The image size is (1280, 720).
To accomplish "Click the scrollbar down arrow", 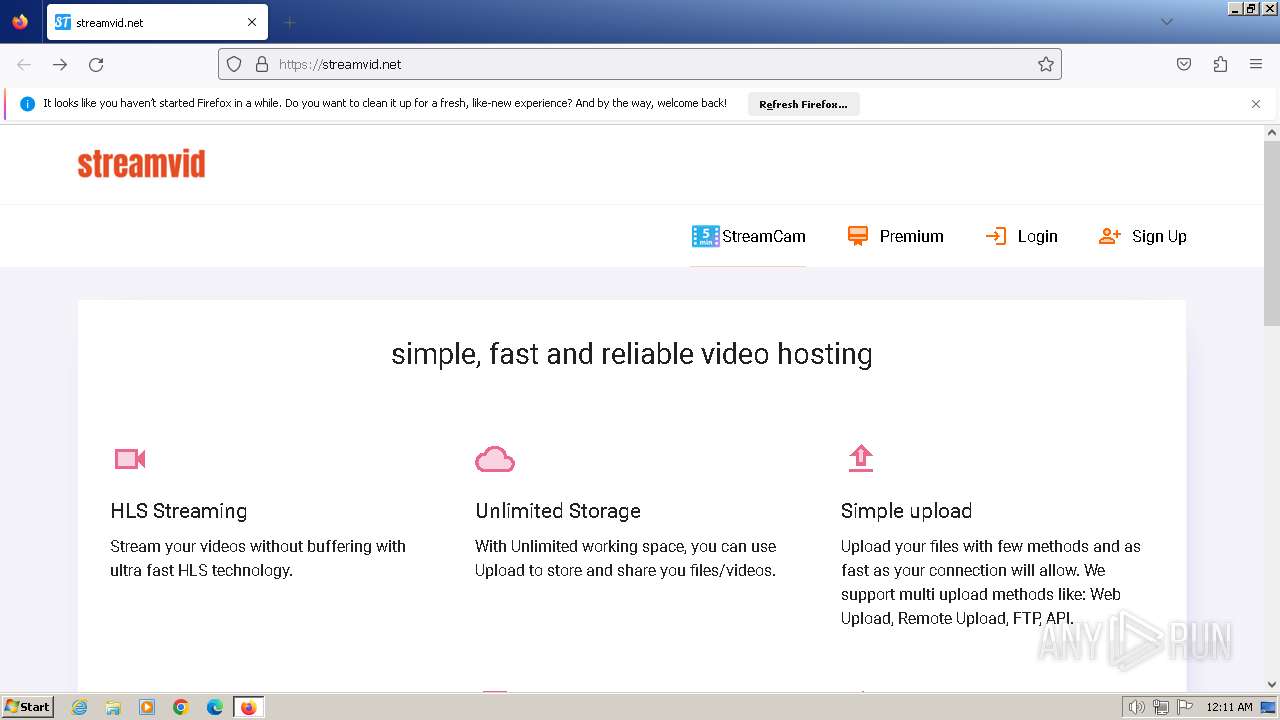I will [x=1272, y=685].
